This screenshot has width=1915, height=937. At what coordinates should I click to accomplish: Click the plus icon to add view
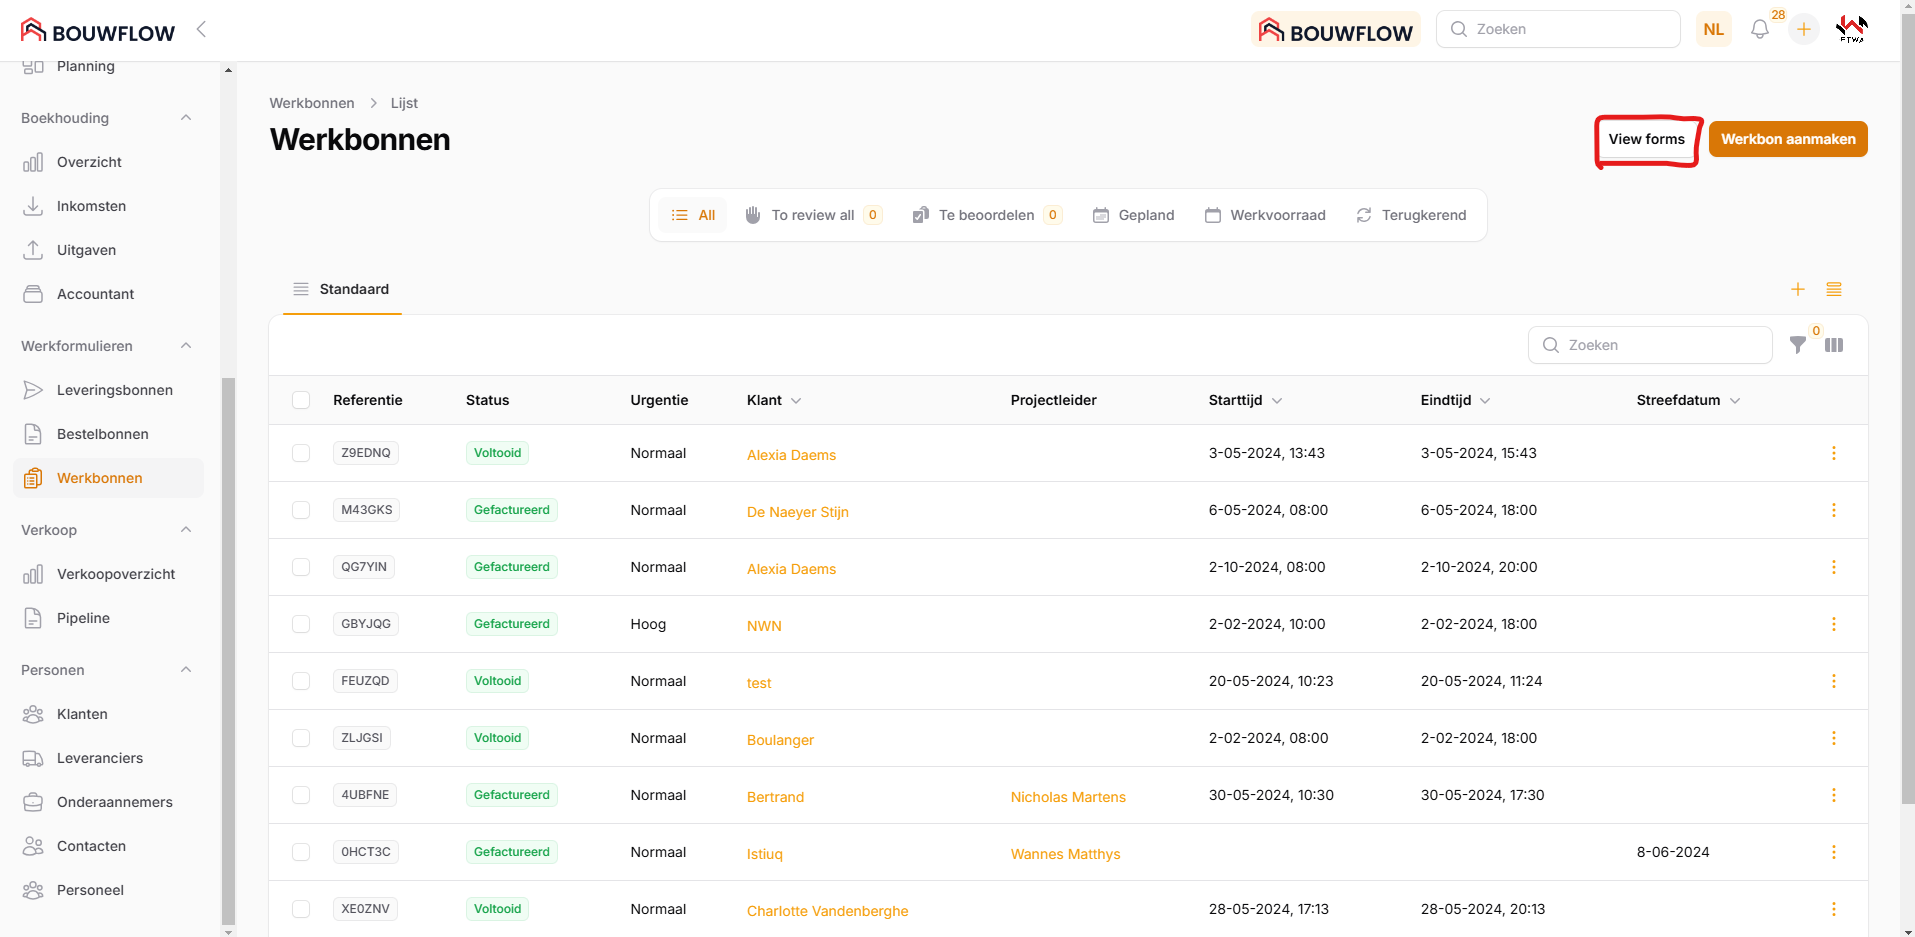1797,289
